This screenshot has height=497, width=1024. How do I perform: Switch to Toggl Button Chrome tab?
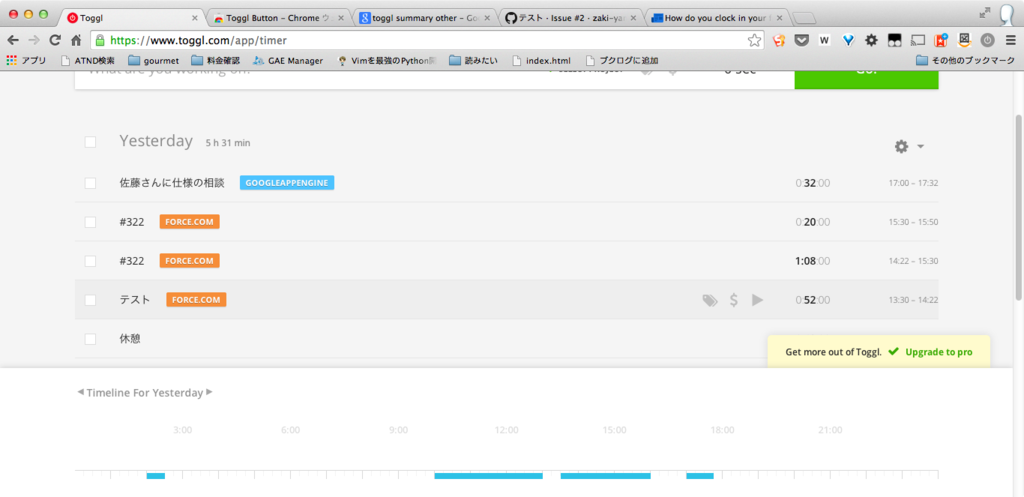(278, 18)
